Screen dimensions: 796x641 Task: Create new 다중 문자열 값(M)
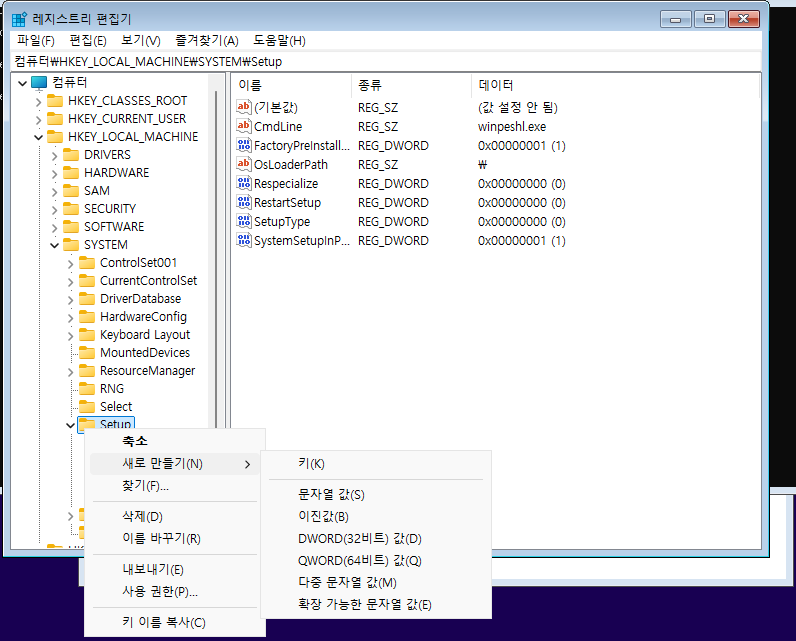click(376, 583)
